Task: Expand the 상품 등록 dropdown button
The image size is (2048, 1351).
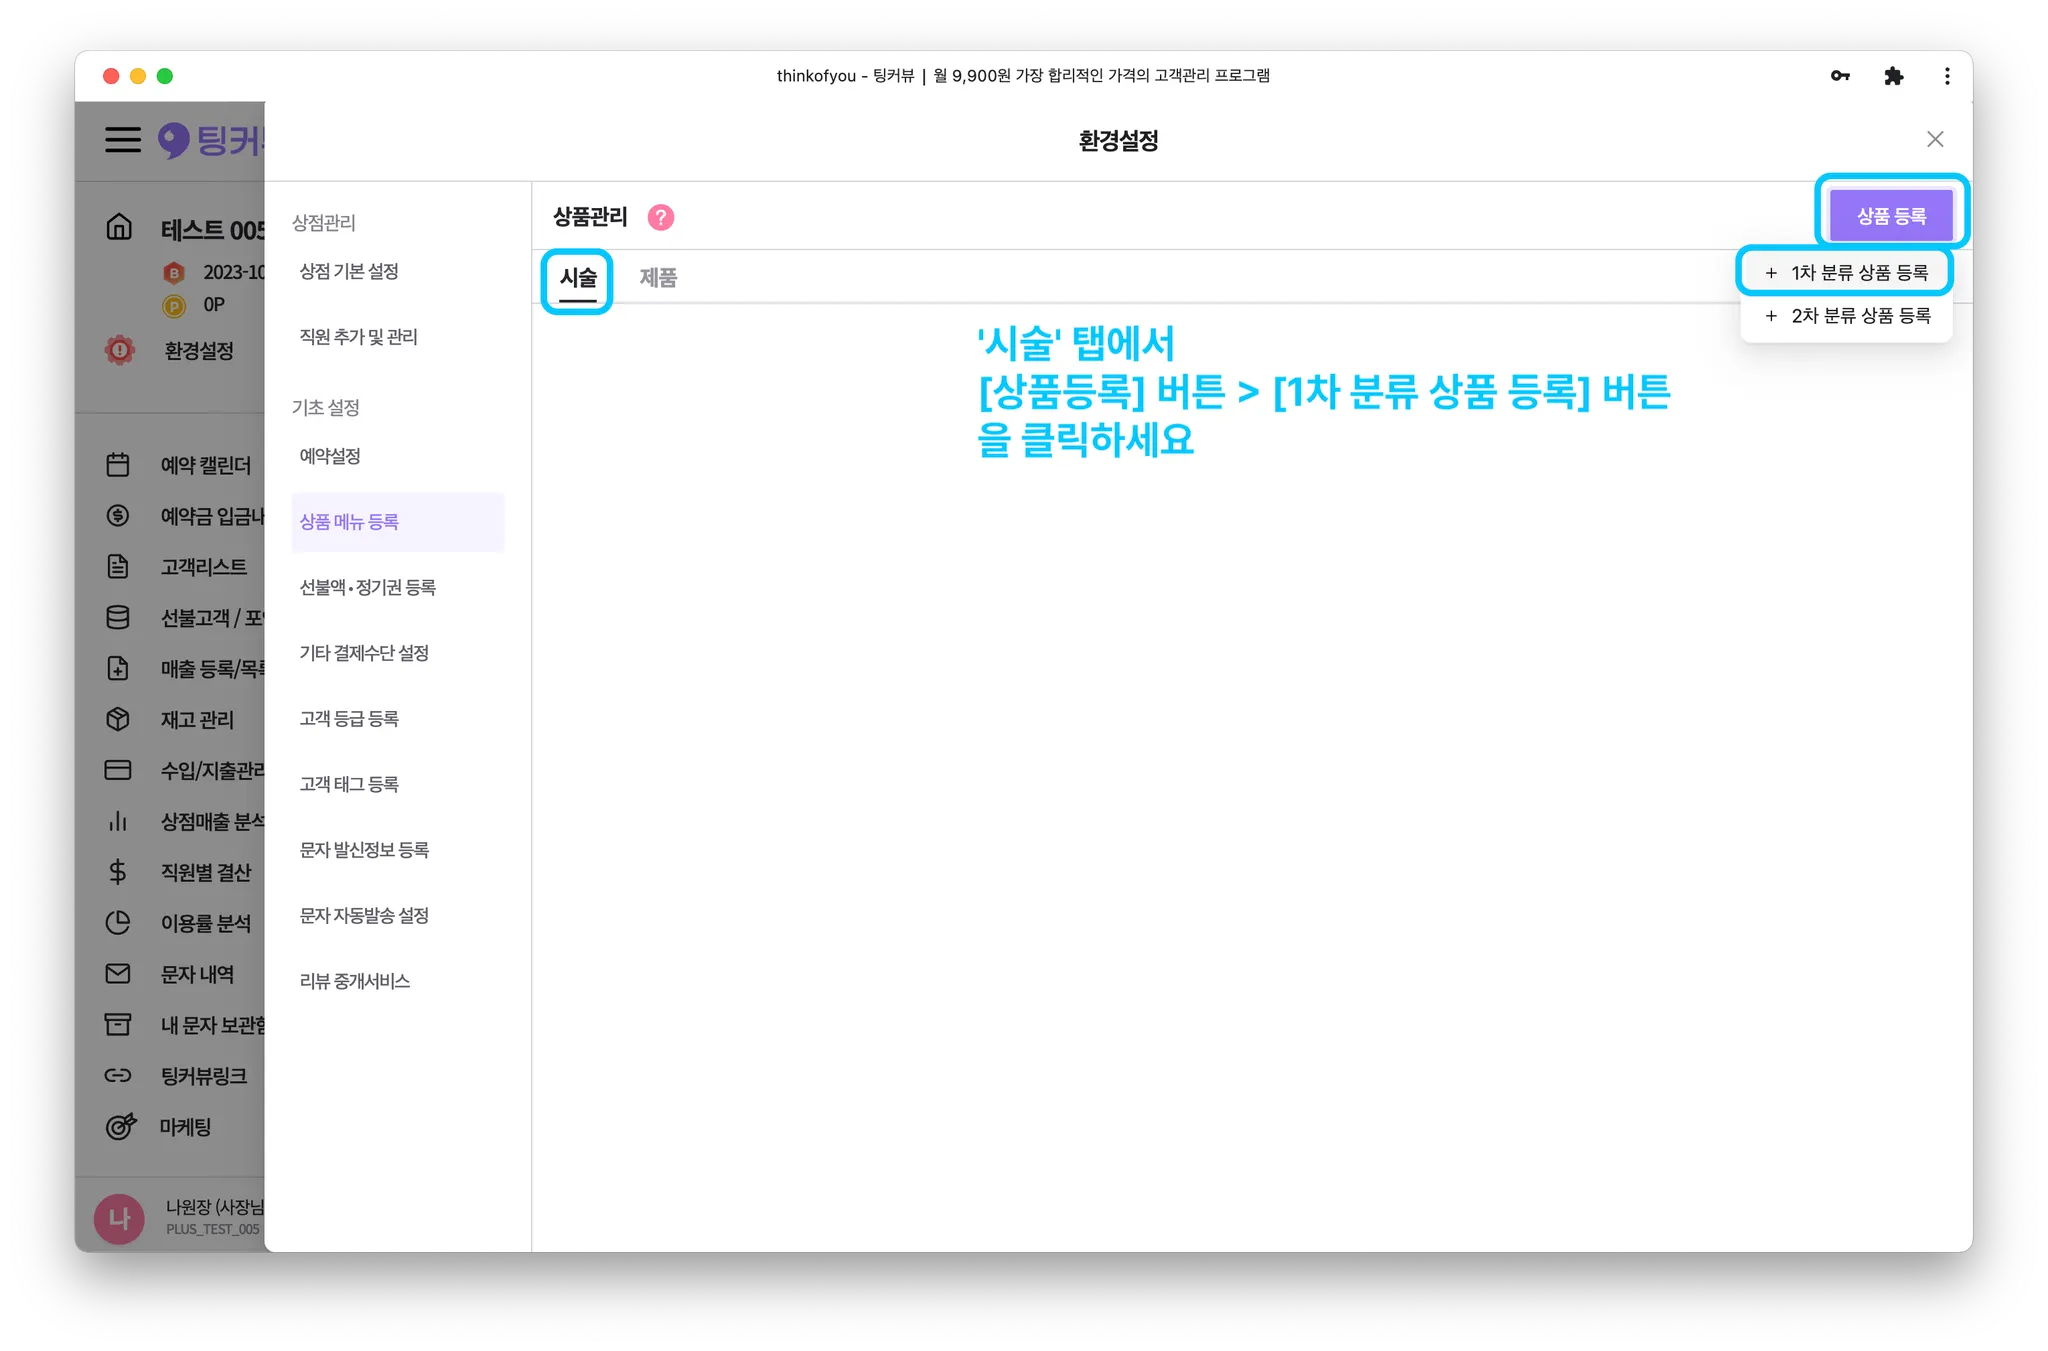Action: pyautogui.click(x=1890, y=216)
